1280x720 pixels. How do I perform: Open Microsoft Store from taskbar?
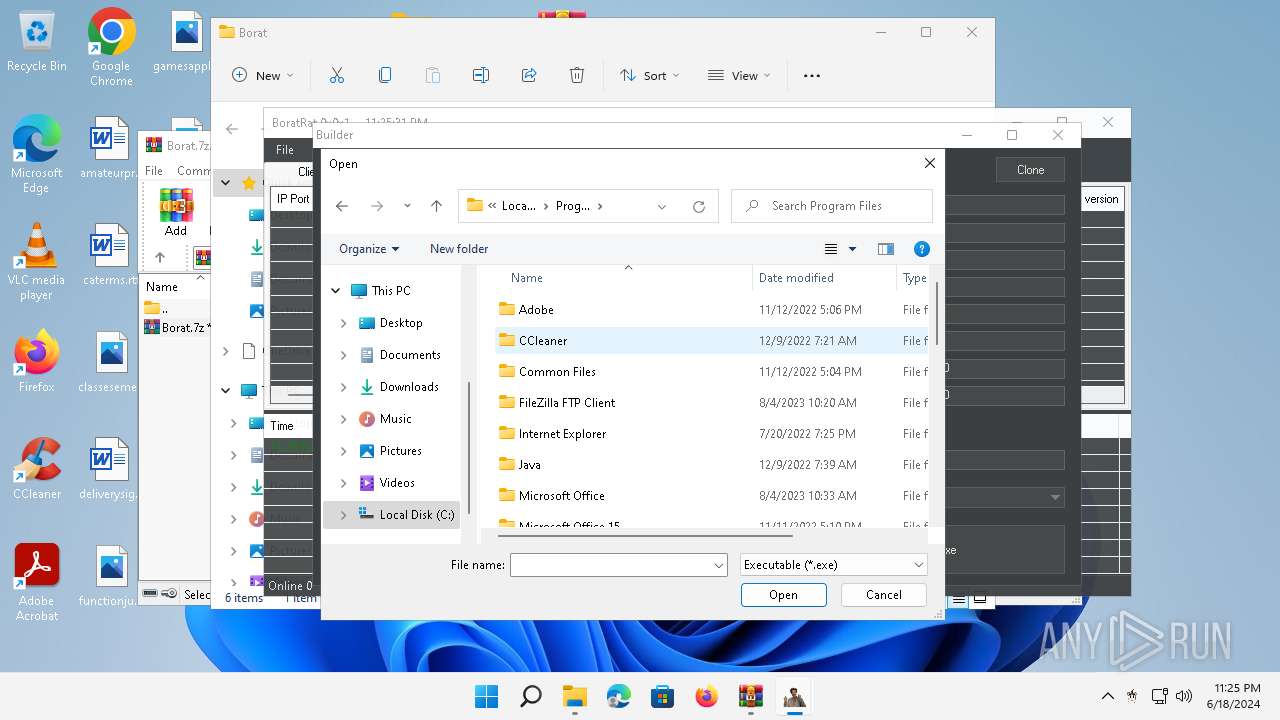click(x=663, y=696)
